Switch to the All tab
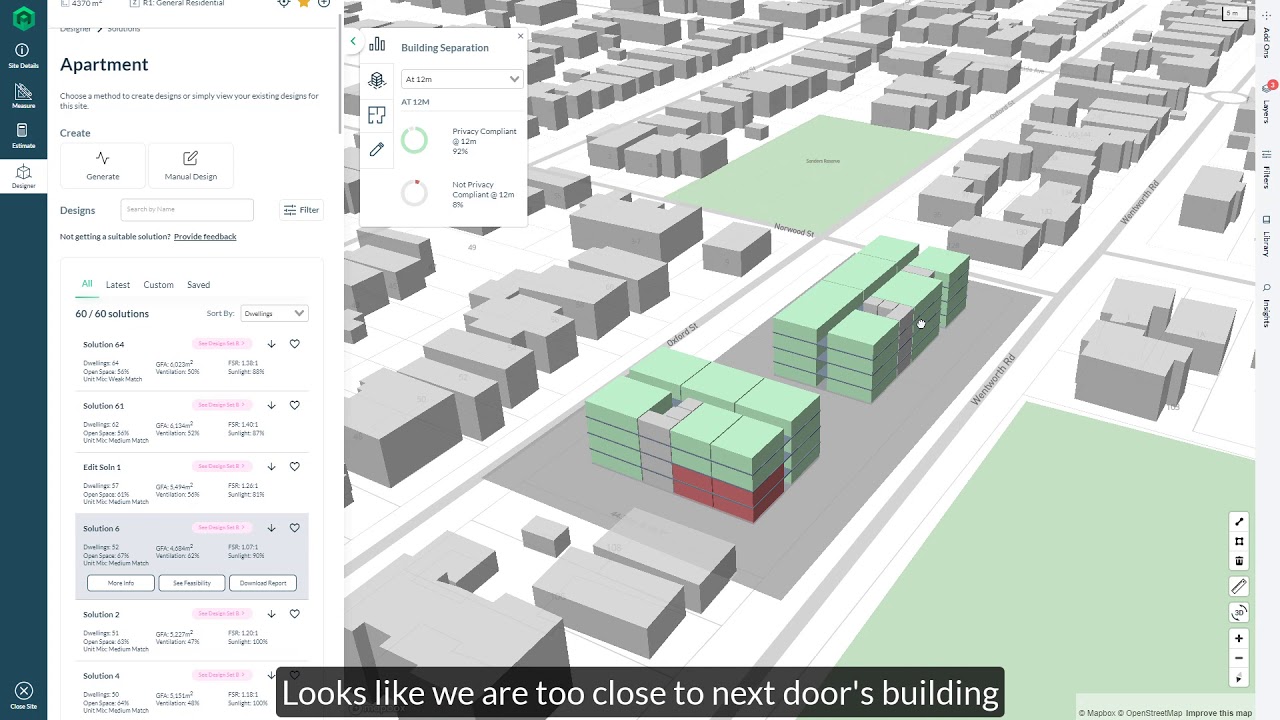The image size is (1280, 720). coord(87,284)
